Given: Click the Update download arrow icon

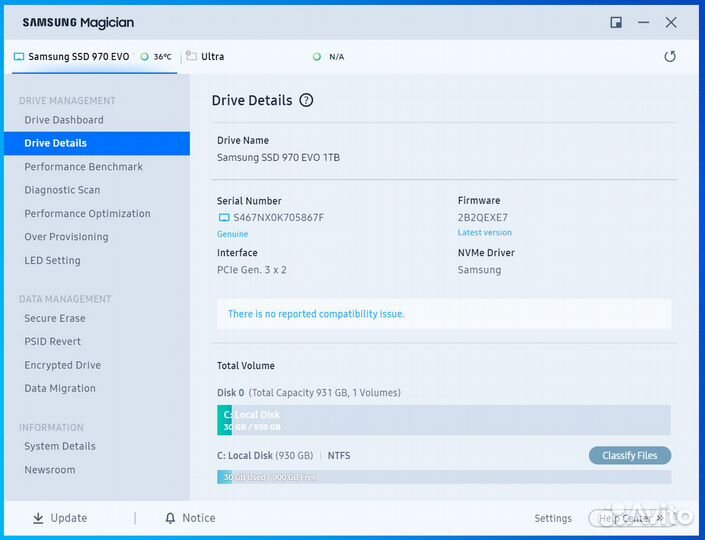Looking at the screenshot, I should point(38,518).
